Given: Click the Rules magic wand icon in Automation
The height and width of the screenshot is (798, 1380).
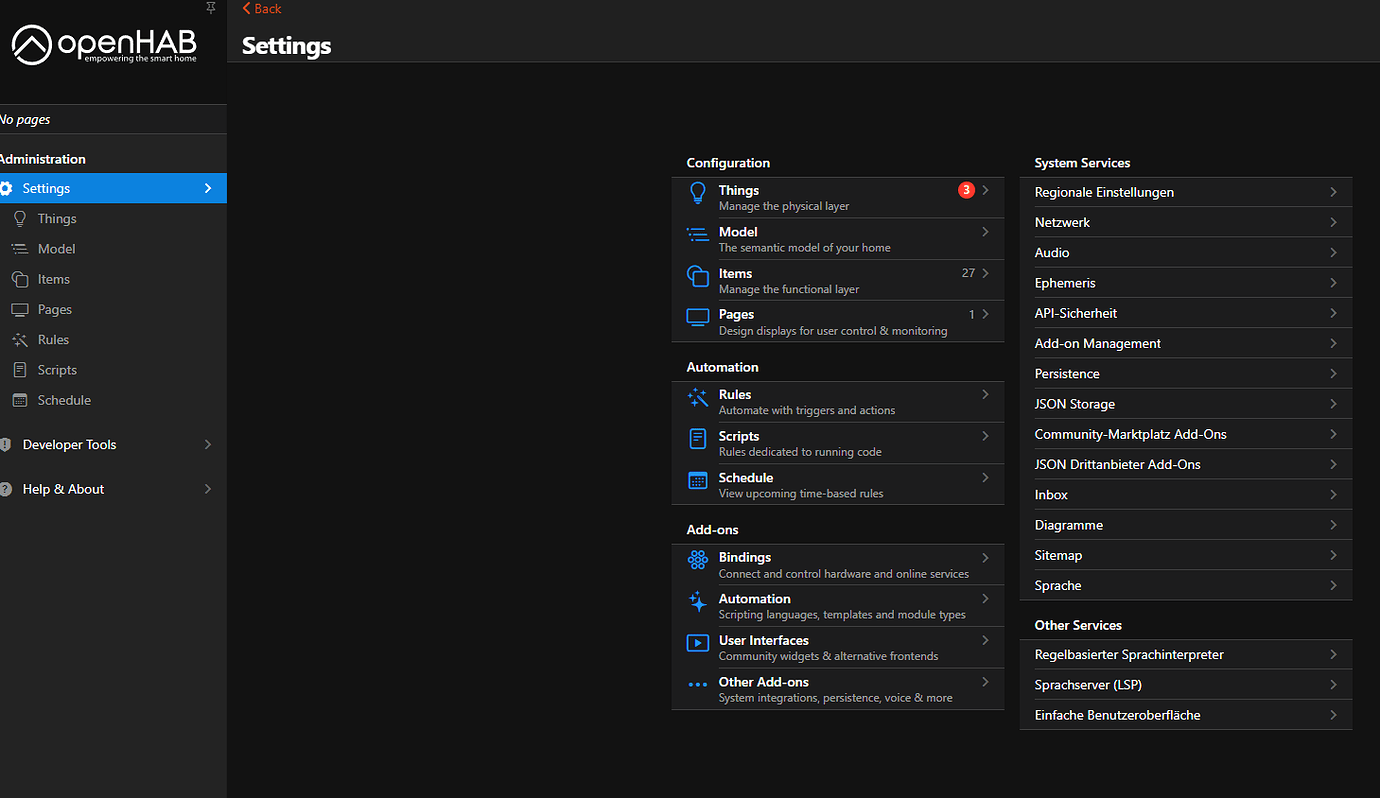Looking at the screenshot, I should (697, 399).
